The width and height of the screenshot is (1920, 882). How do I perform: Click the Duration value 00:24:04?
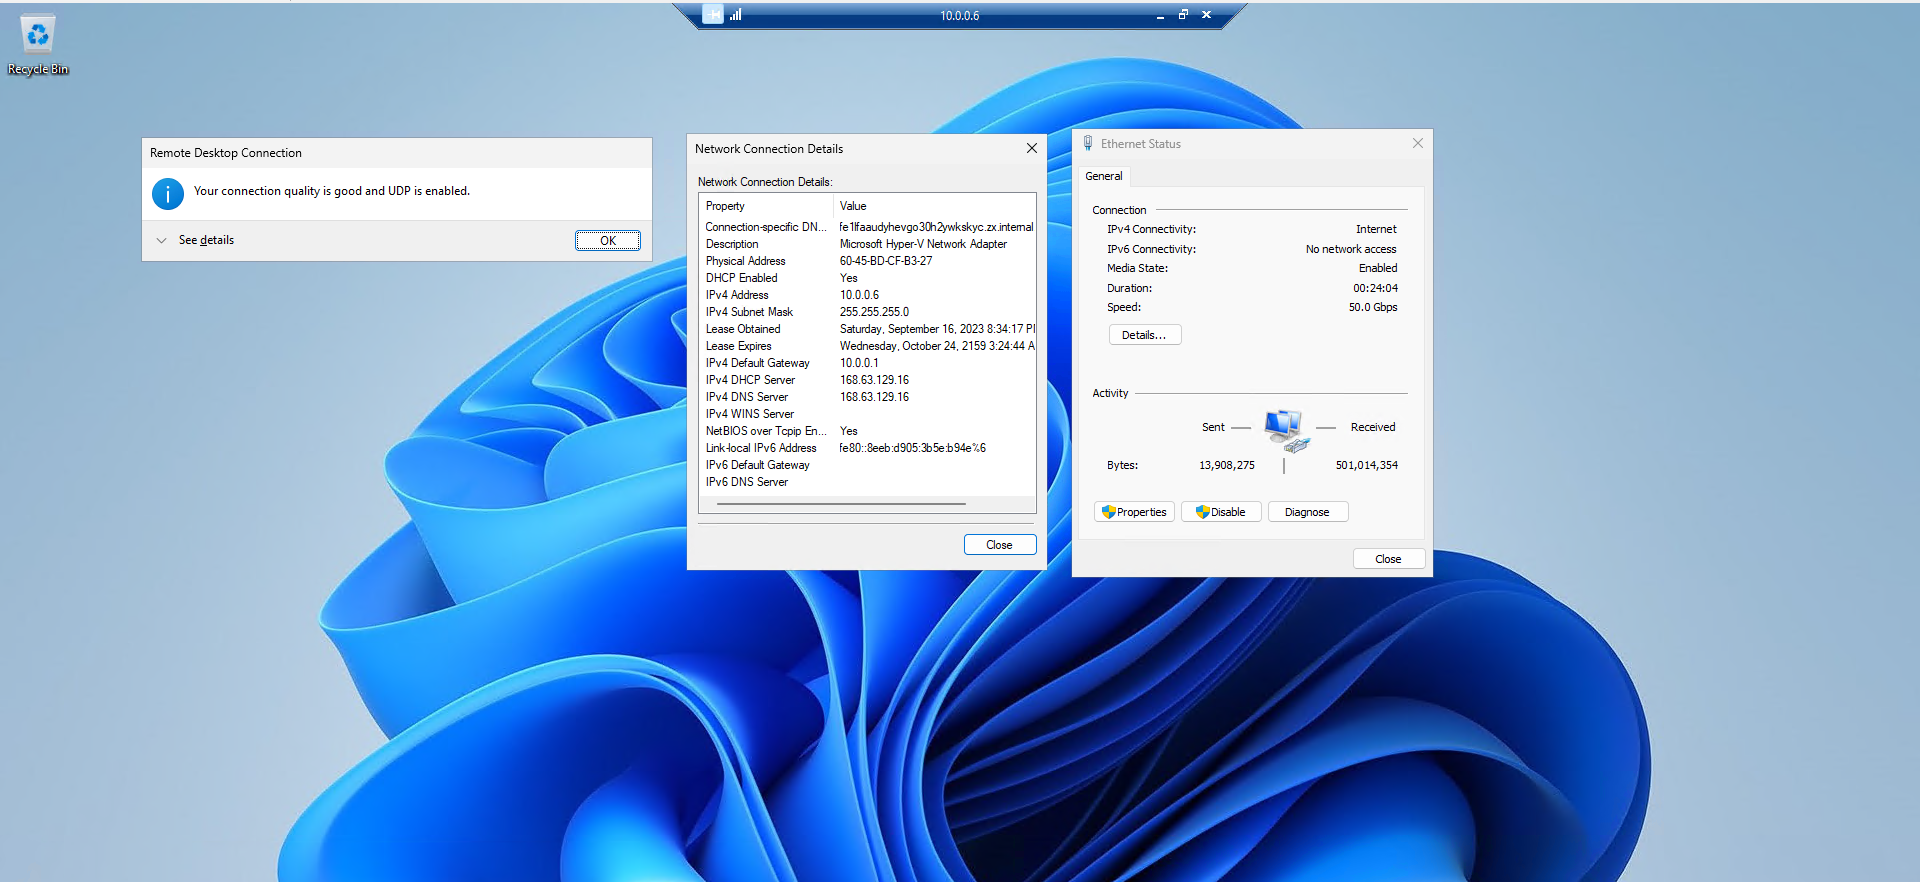(x=1376, y=288)
